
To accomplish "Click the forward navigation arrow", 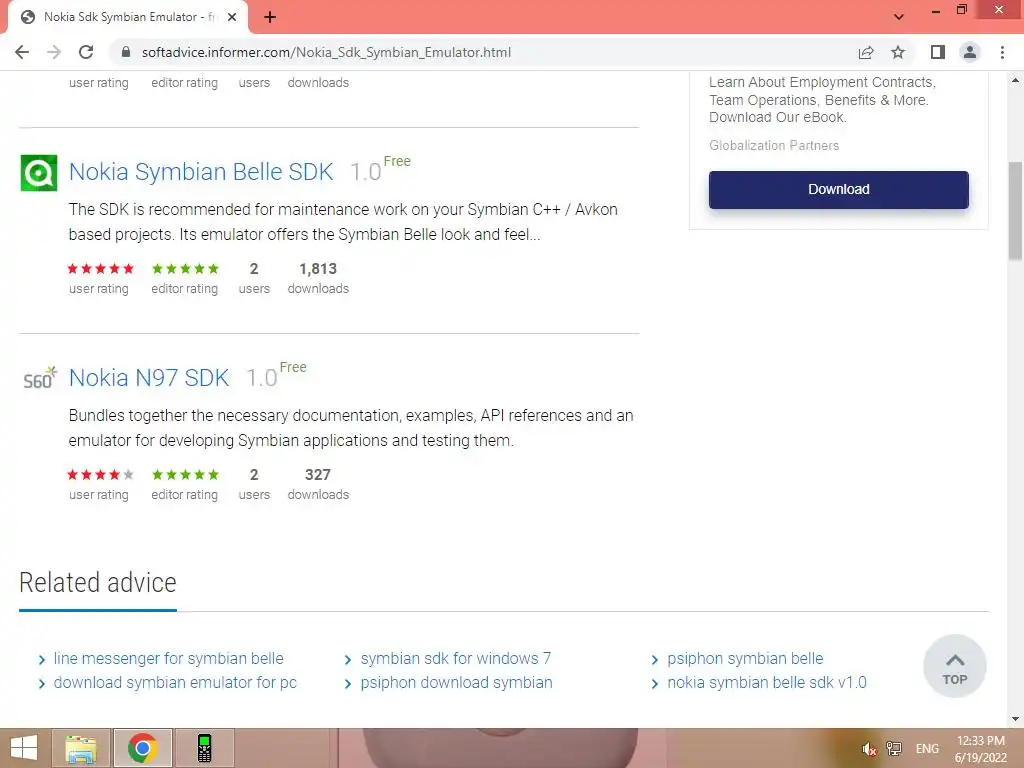I will (54, 52).
